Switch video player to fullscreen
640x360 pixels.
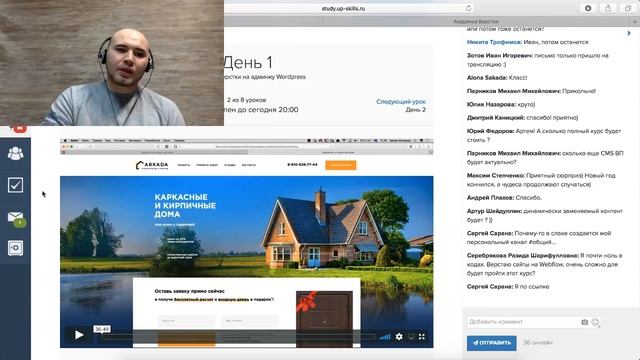tap(422, 336)
